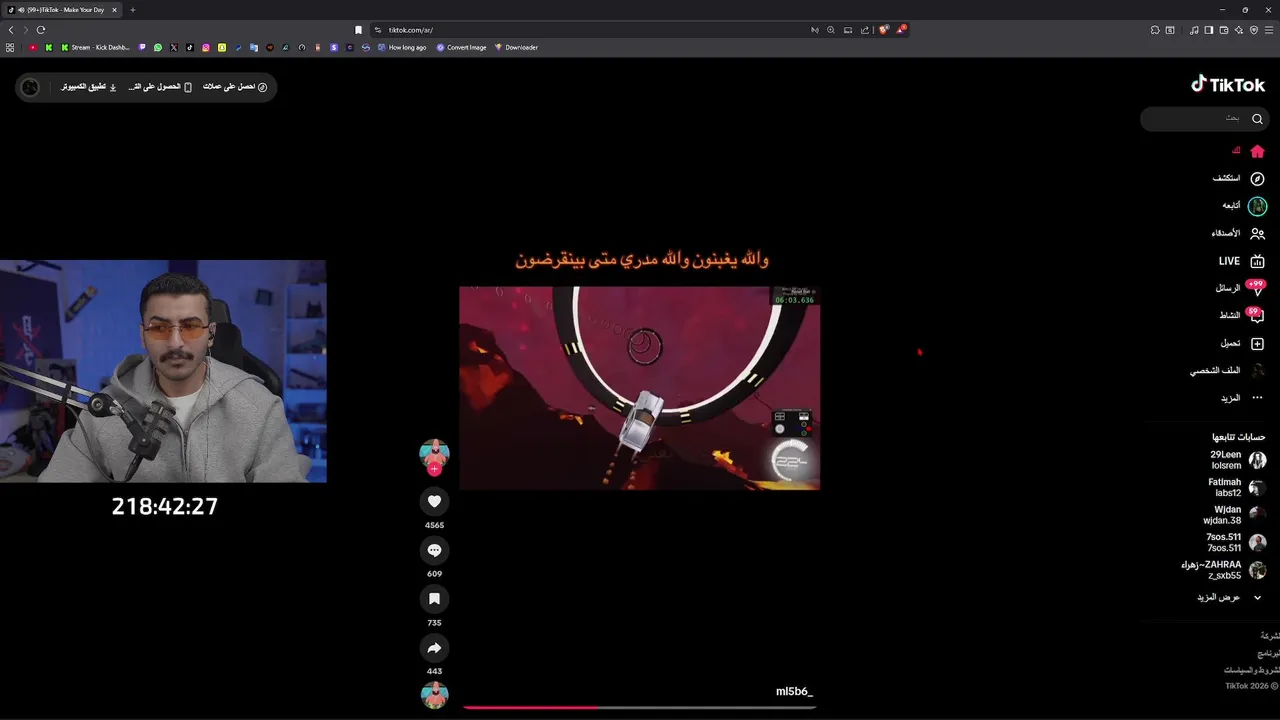Image resolution: width=1280 pixels, height=720 pixels.
Task: Open followed account 29Leen lolsrem
Action: [1237, 460]
